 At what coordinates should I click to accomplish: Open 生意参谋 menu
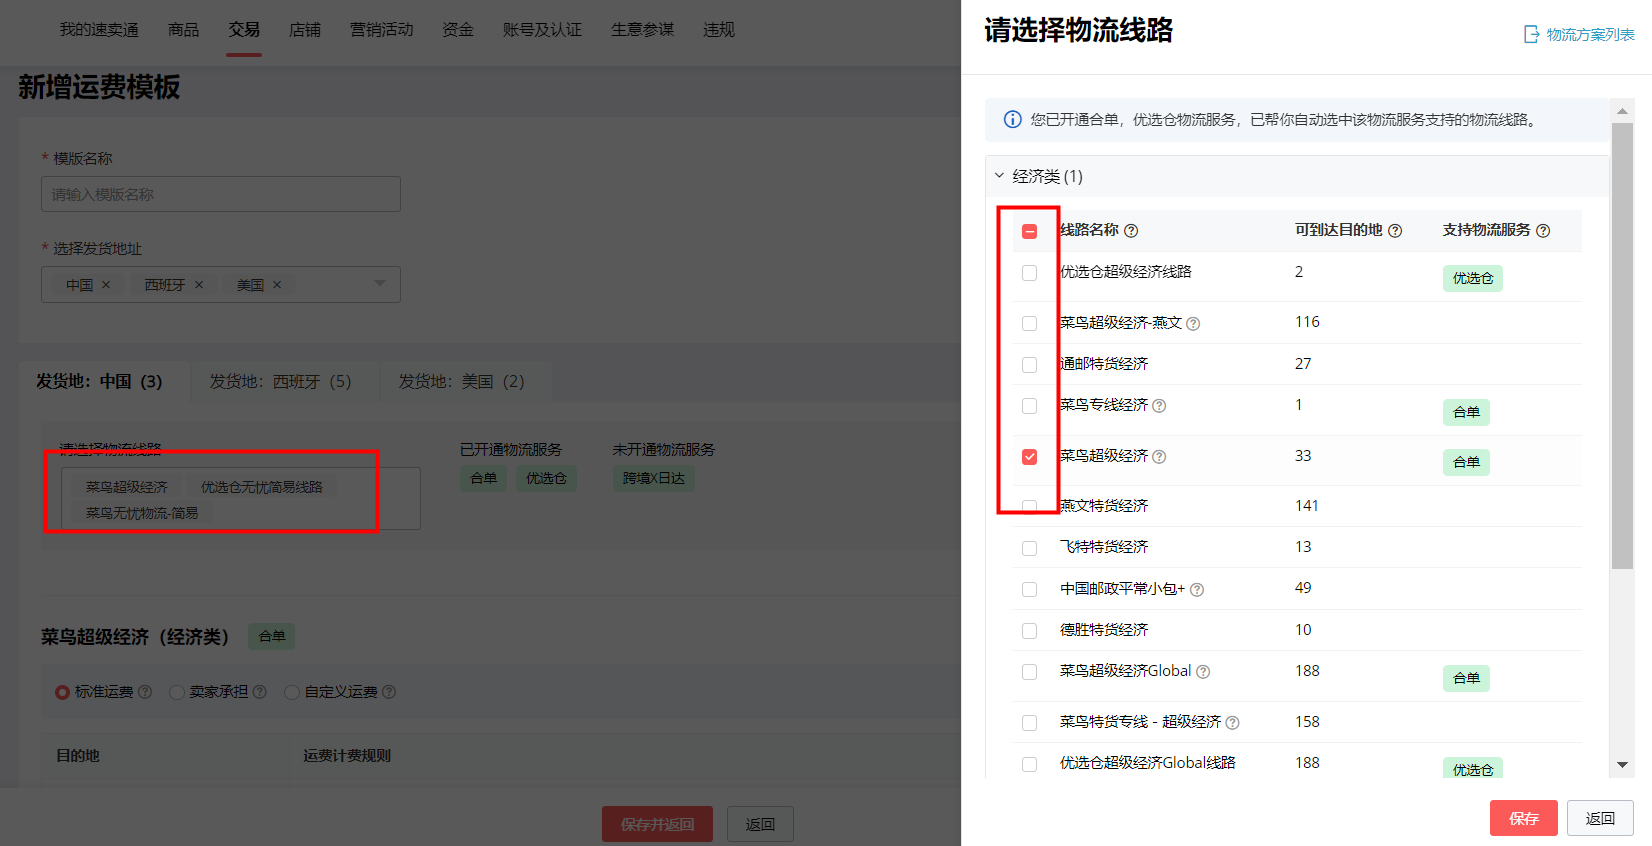pos(643,30)
